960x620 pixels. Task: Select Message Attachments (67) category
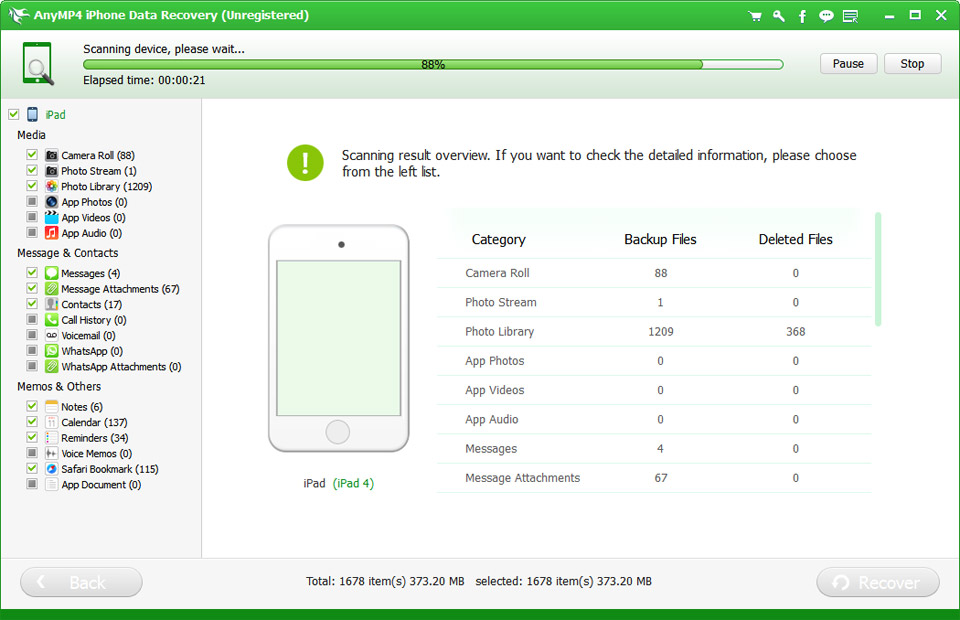119,289
